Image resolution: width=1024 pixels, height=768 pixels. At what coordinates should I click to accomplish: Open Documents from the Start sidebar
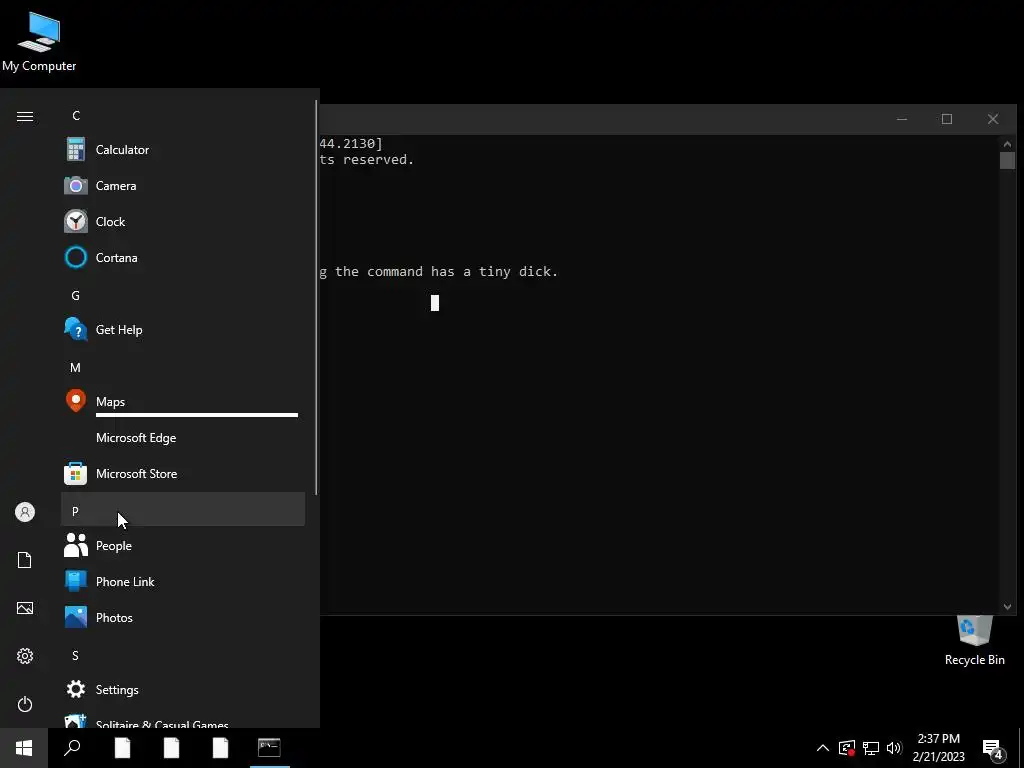(x=25, y=560)
